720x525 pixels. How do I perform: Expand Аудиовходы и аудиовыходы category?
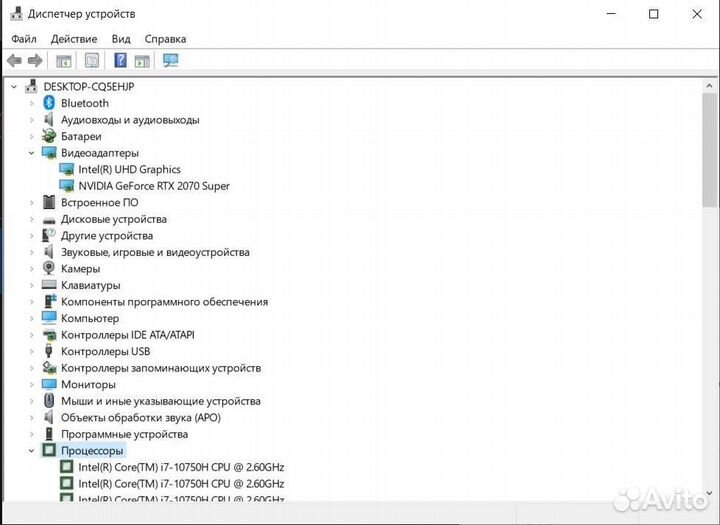coord(32,120)
